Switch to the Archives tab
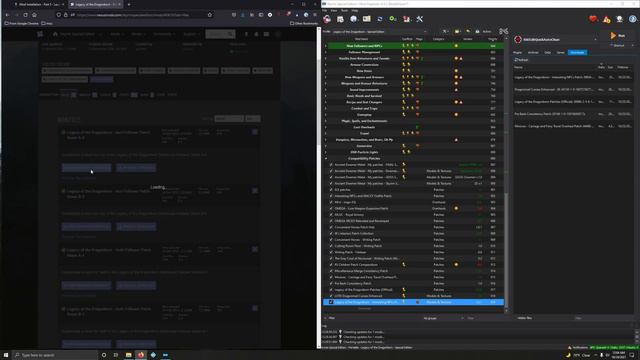Image resolution: width=640 pixels, height=360 pixels. click(533, 52)
